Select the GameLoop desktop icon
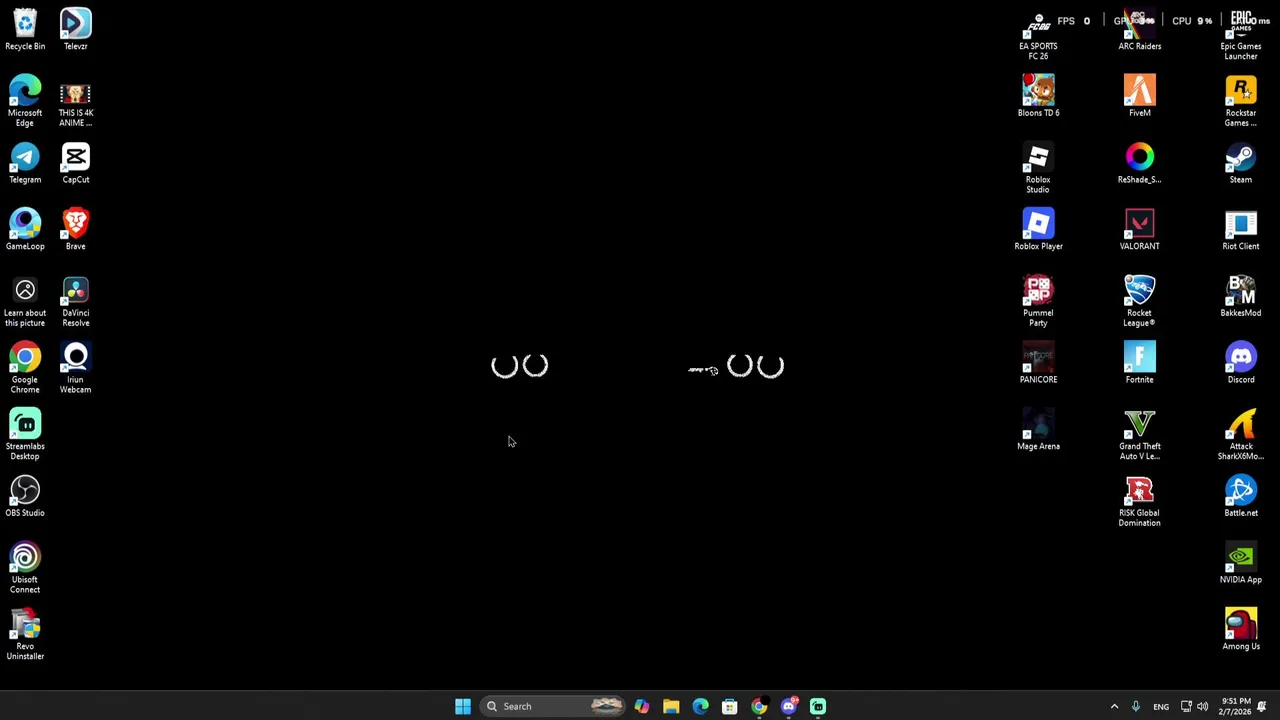 click(x=25, y=229)
